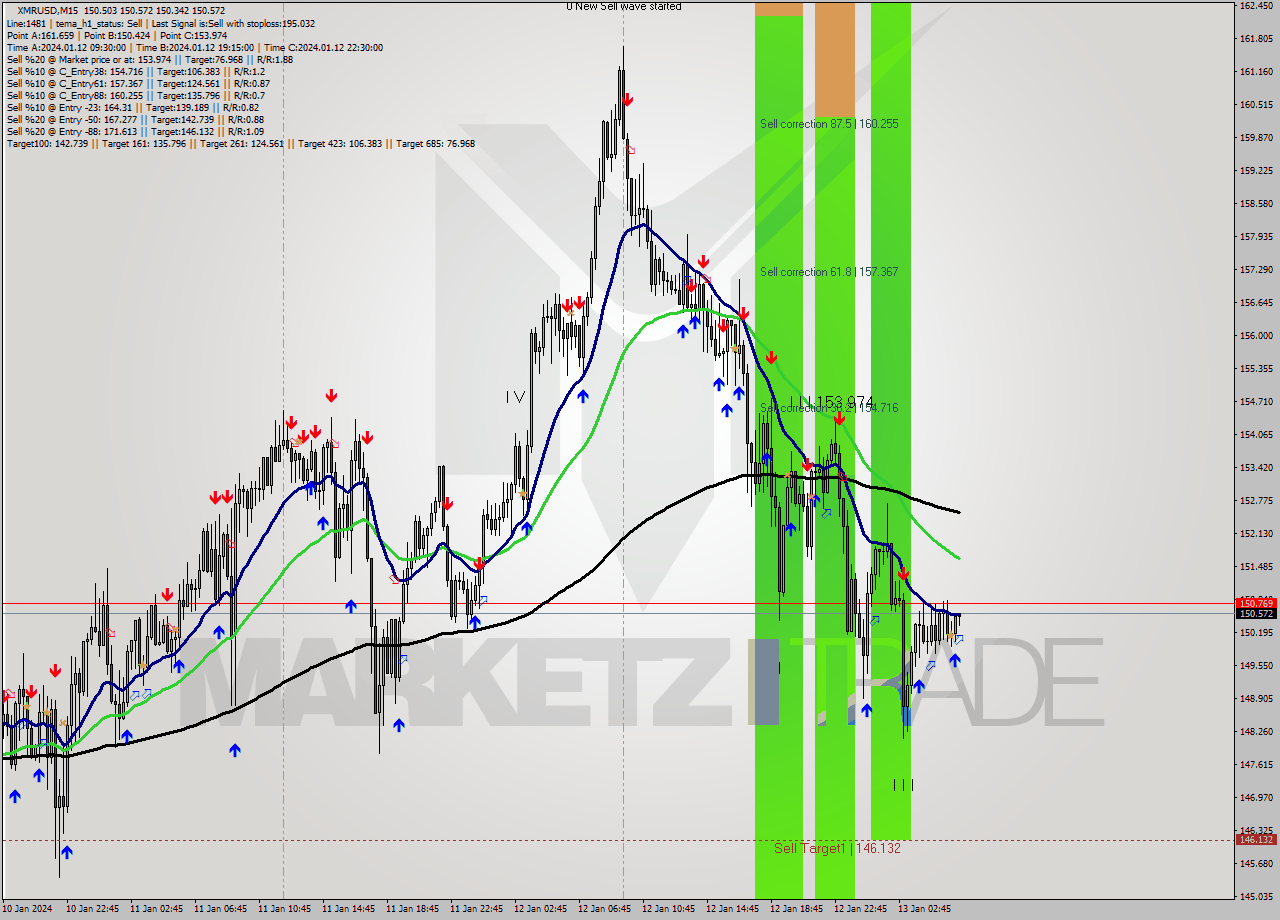Select the 'Line:1481 | tema_h1_status: Sell' info line
Screen dimensions: 1280x920
pyautogui.click(x=161, y=23)
